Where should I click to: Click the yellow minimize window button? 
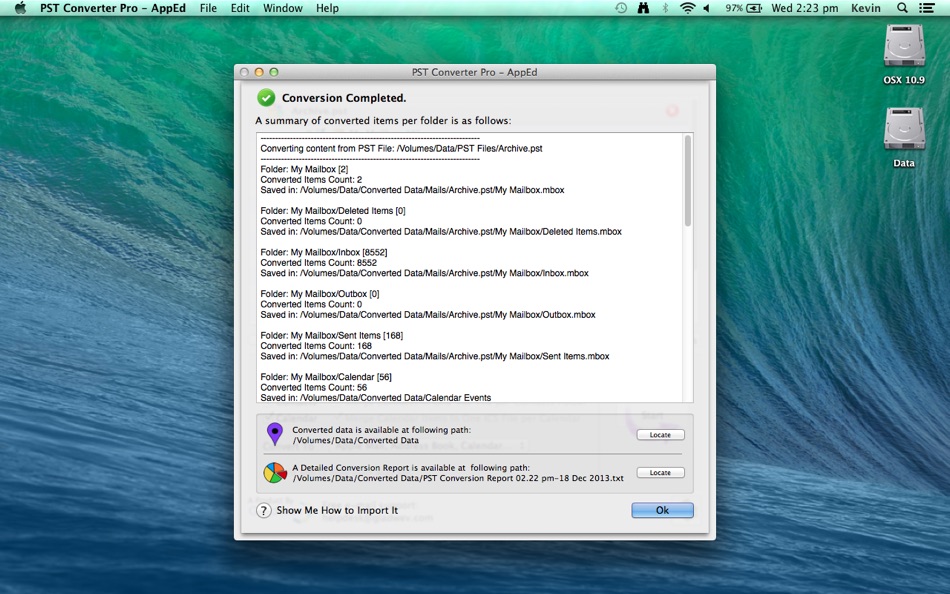(x=259, y=72)
